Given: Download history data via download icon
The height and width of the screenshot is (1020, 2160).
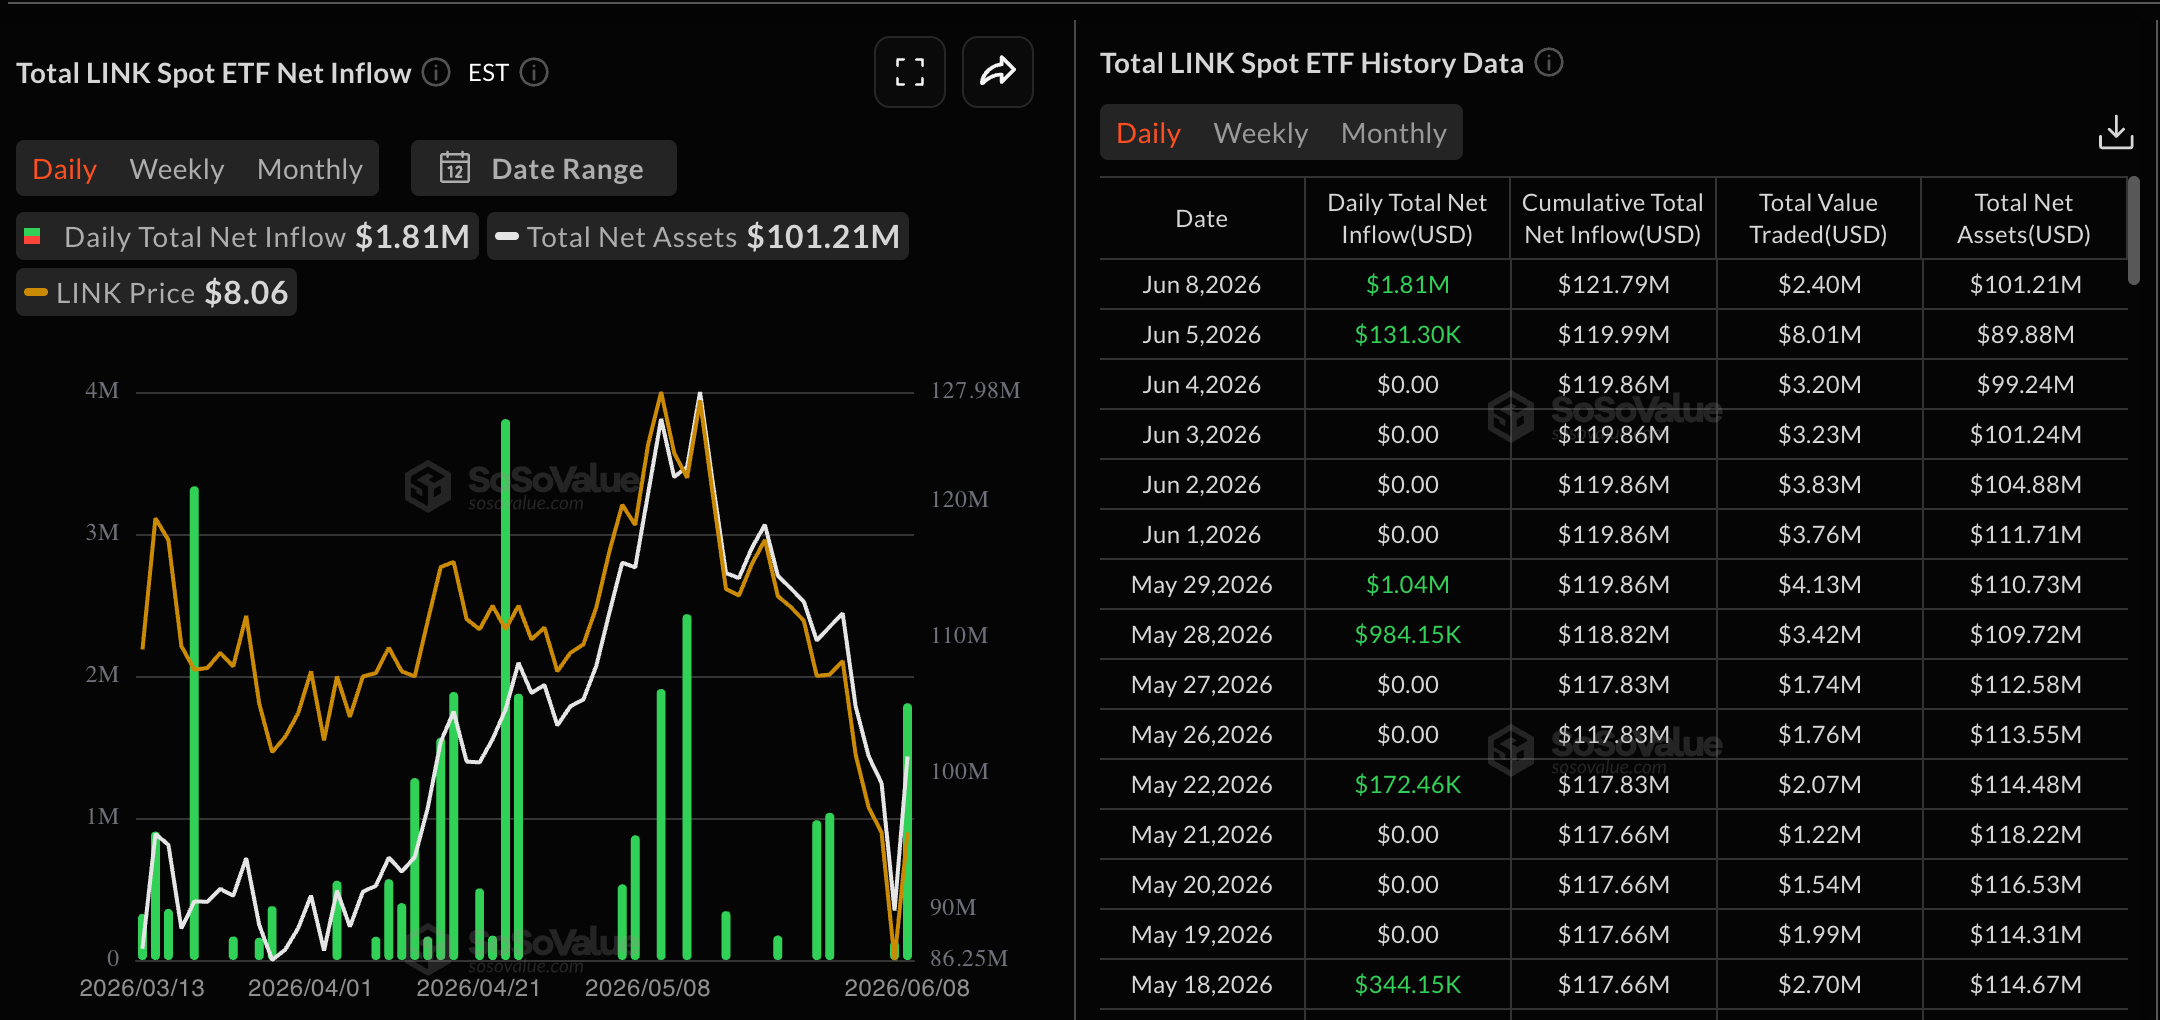Looking at the screenshot, I should (x=2115, y=132).
